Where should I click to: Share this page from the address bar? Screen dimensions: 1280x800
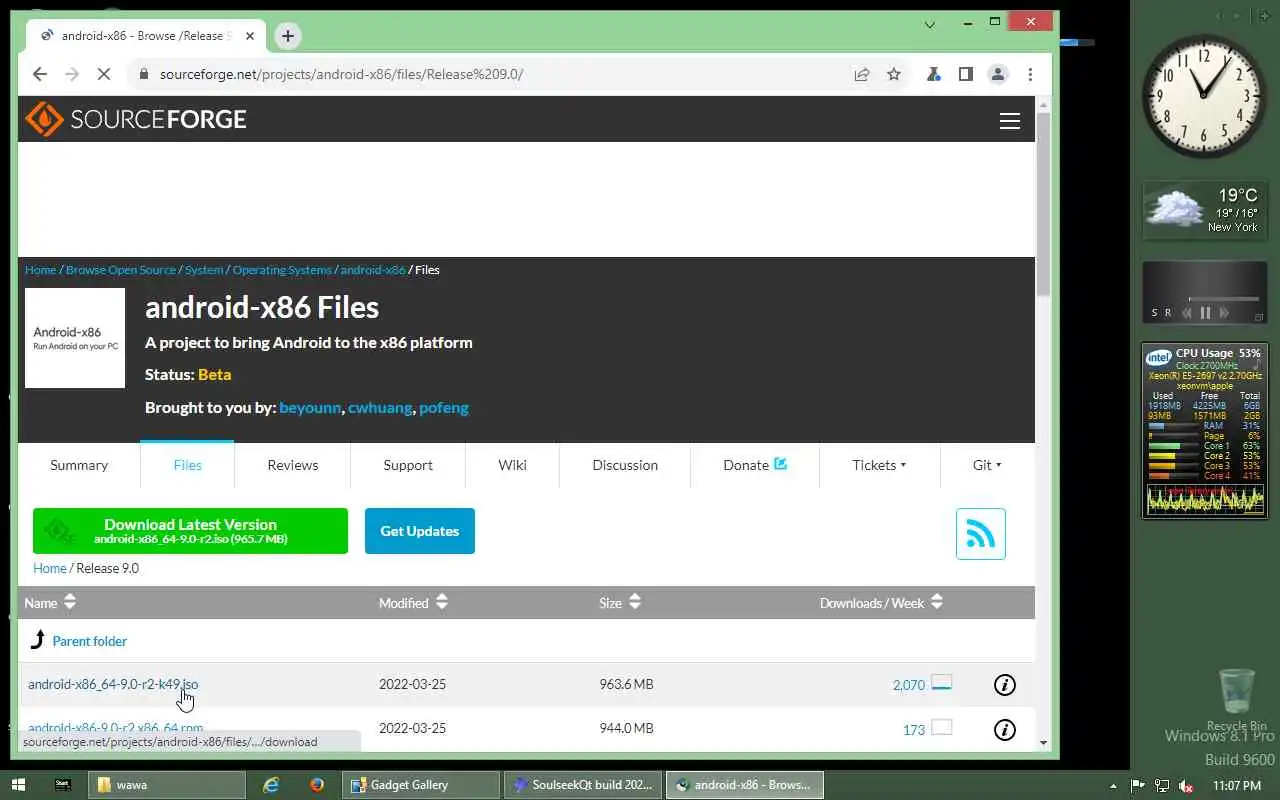861,74
